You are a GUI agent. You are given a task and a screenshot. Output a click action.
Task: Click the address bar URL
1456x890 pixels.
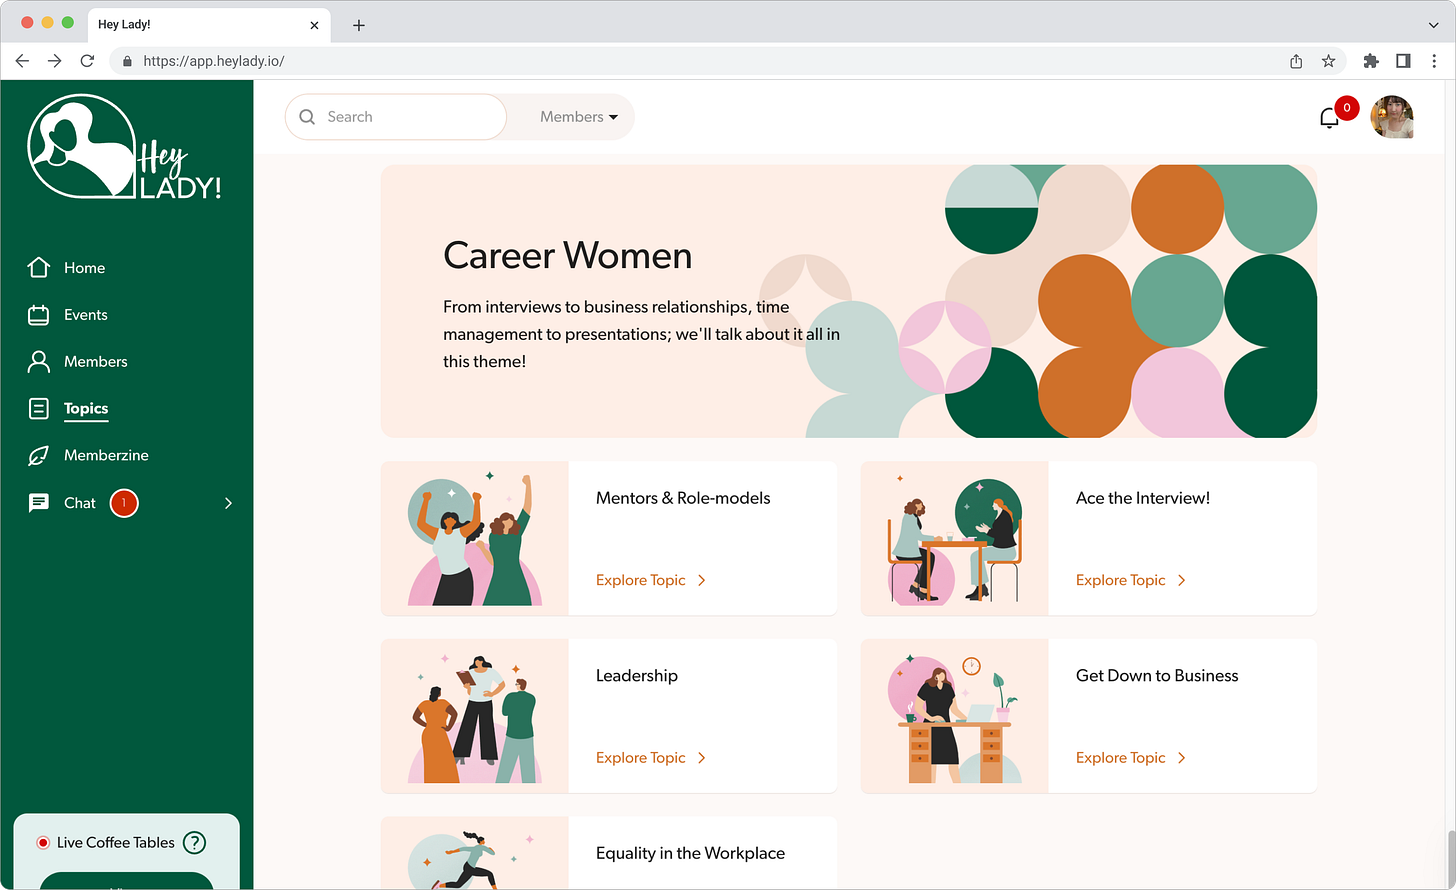[213, 61]
